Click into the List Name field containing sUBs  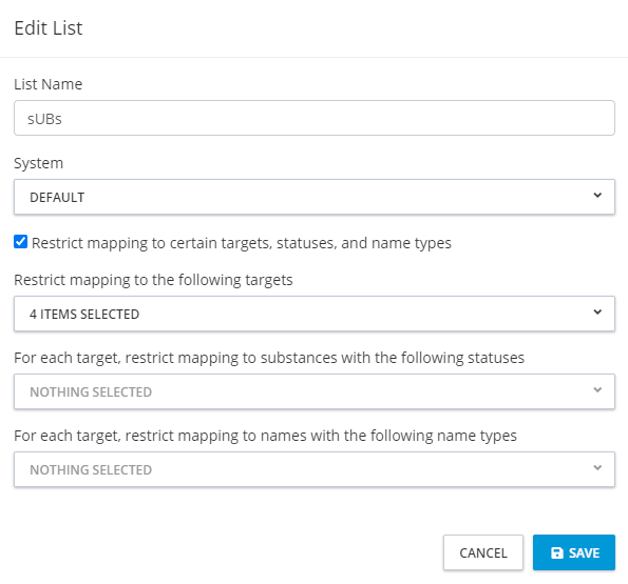[314, 119]
